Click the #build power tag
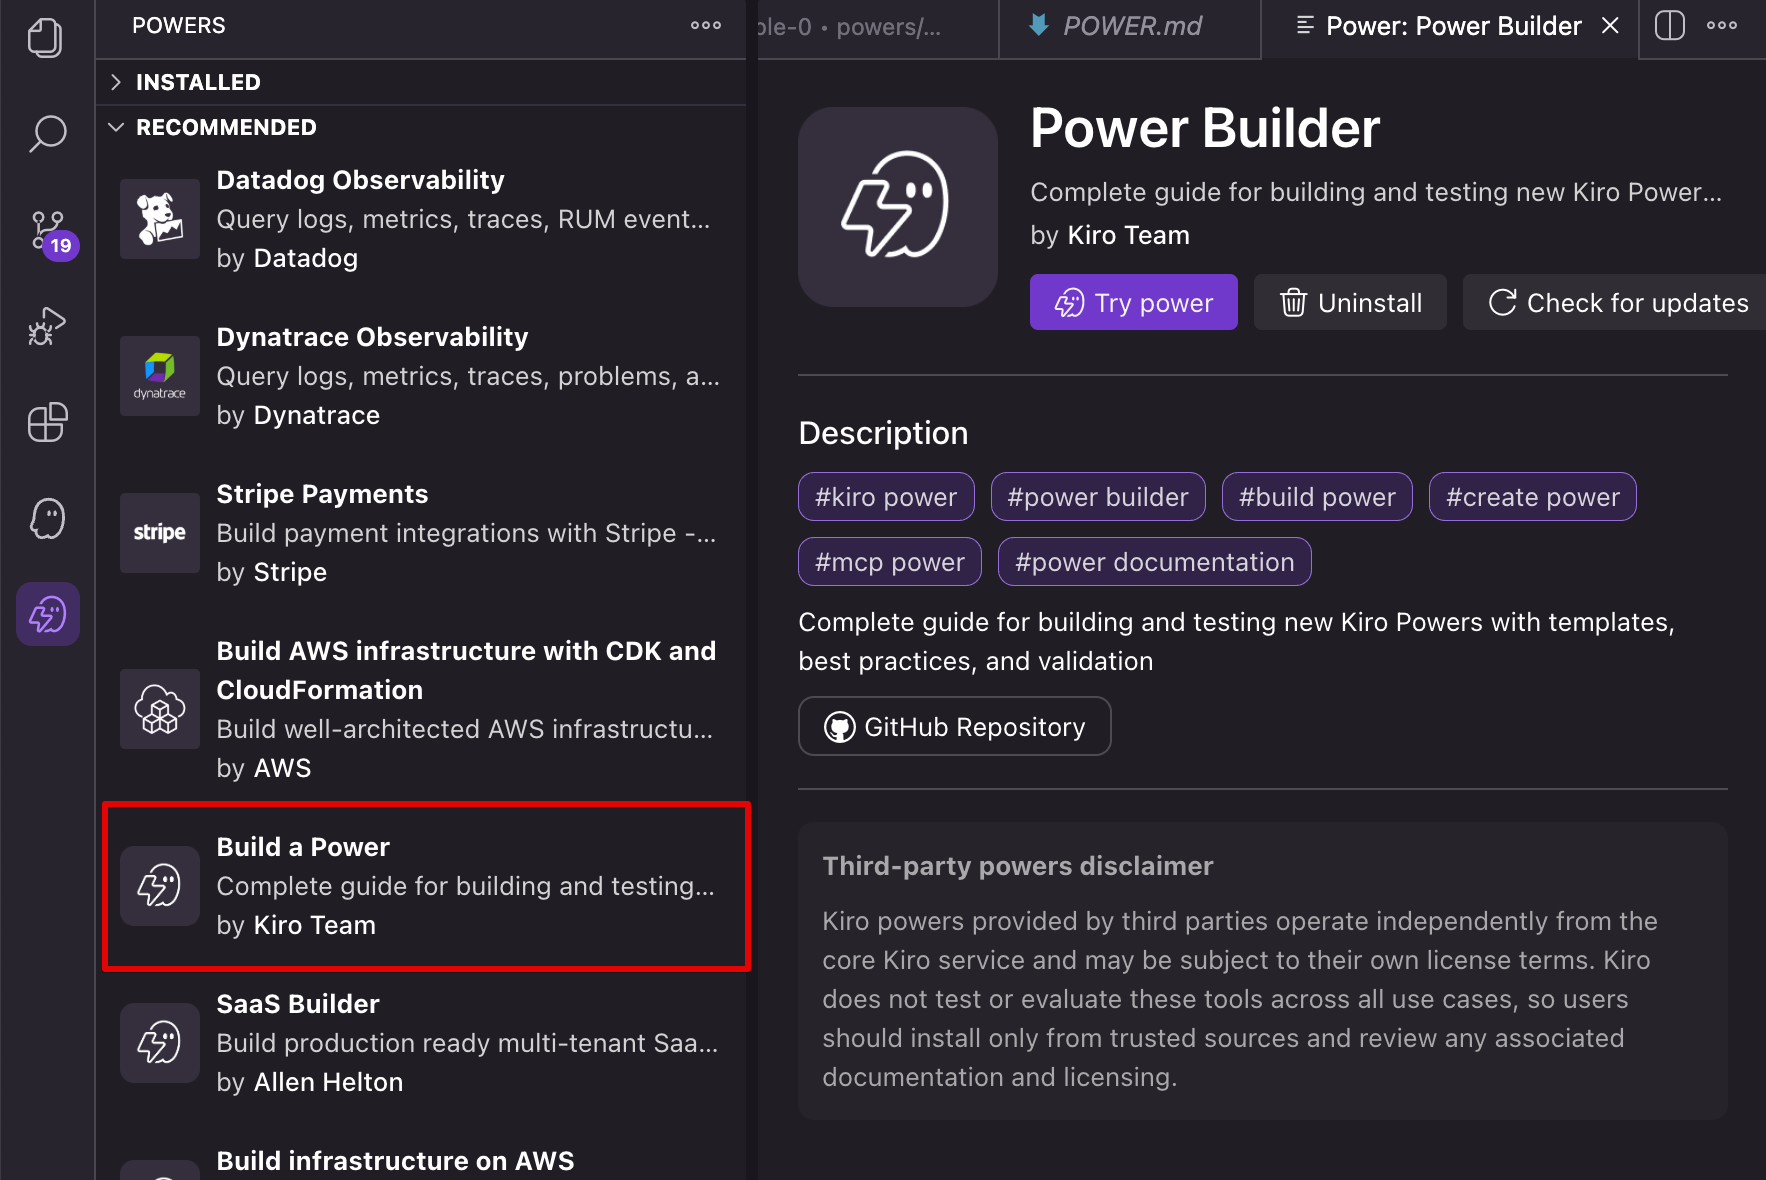1766x1180 pixels. pos(1317,497)
